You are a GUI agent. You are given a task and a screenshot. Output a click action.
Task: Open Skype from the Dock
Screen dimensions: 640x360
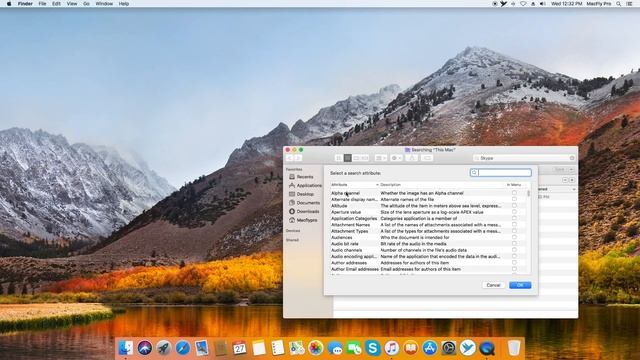coord(373,348)
